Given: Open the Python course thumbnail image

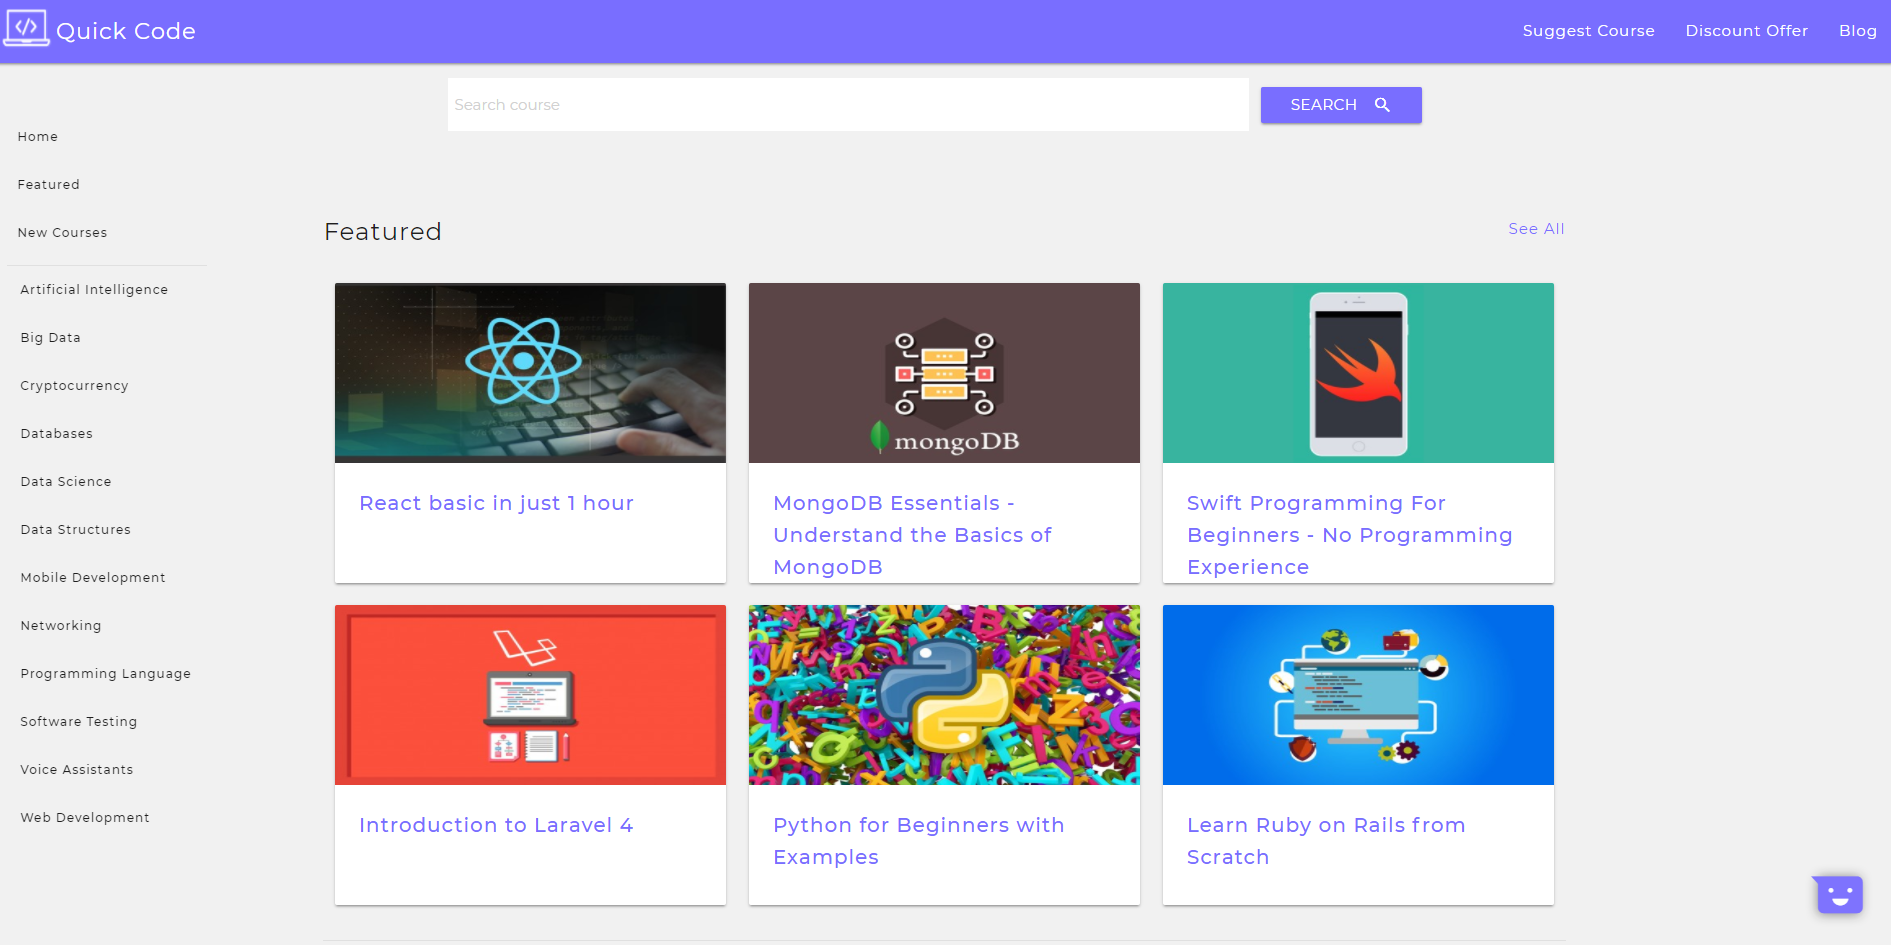Looking at the screenshot, I should (944, 695).
